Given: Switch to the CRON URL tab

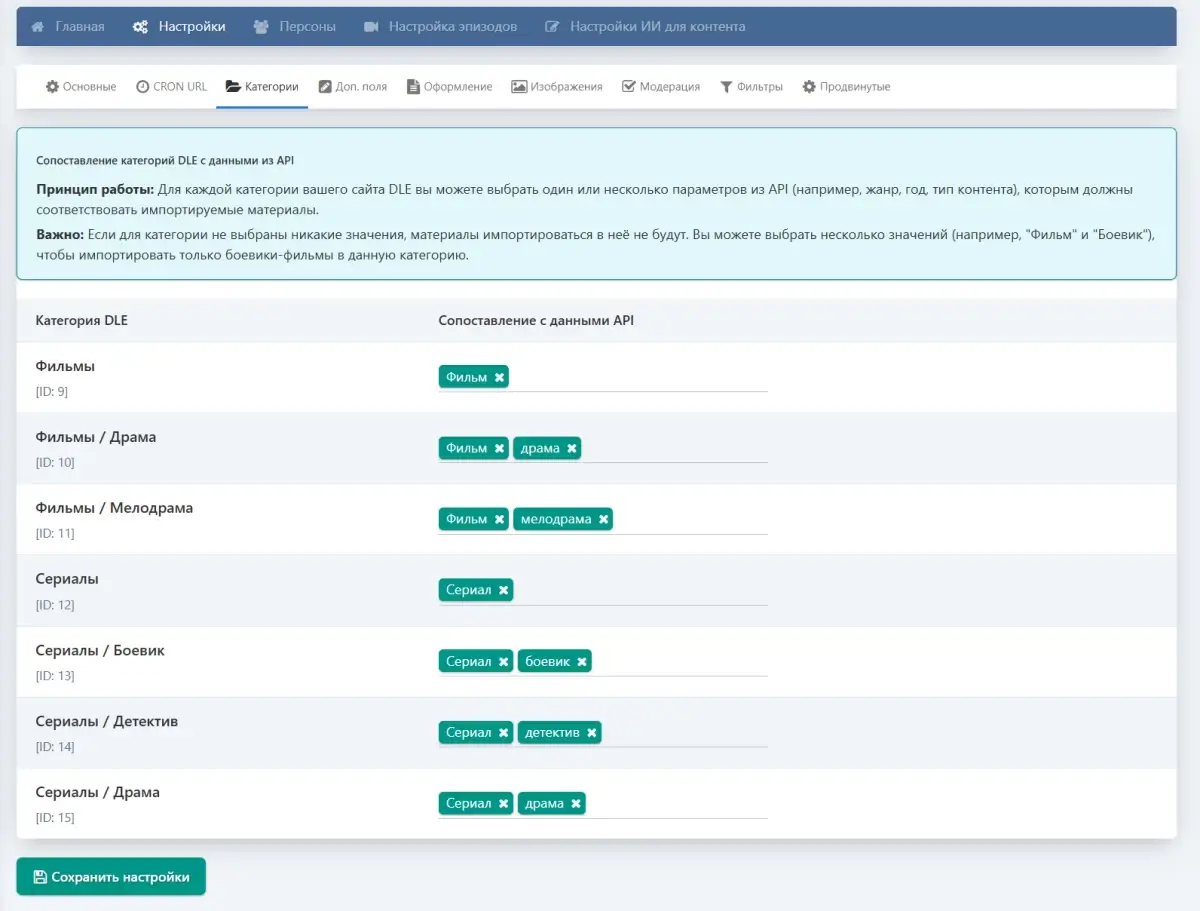Looking at the screenshot, I should coord(171,87).
